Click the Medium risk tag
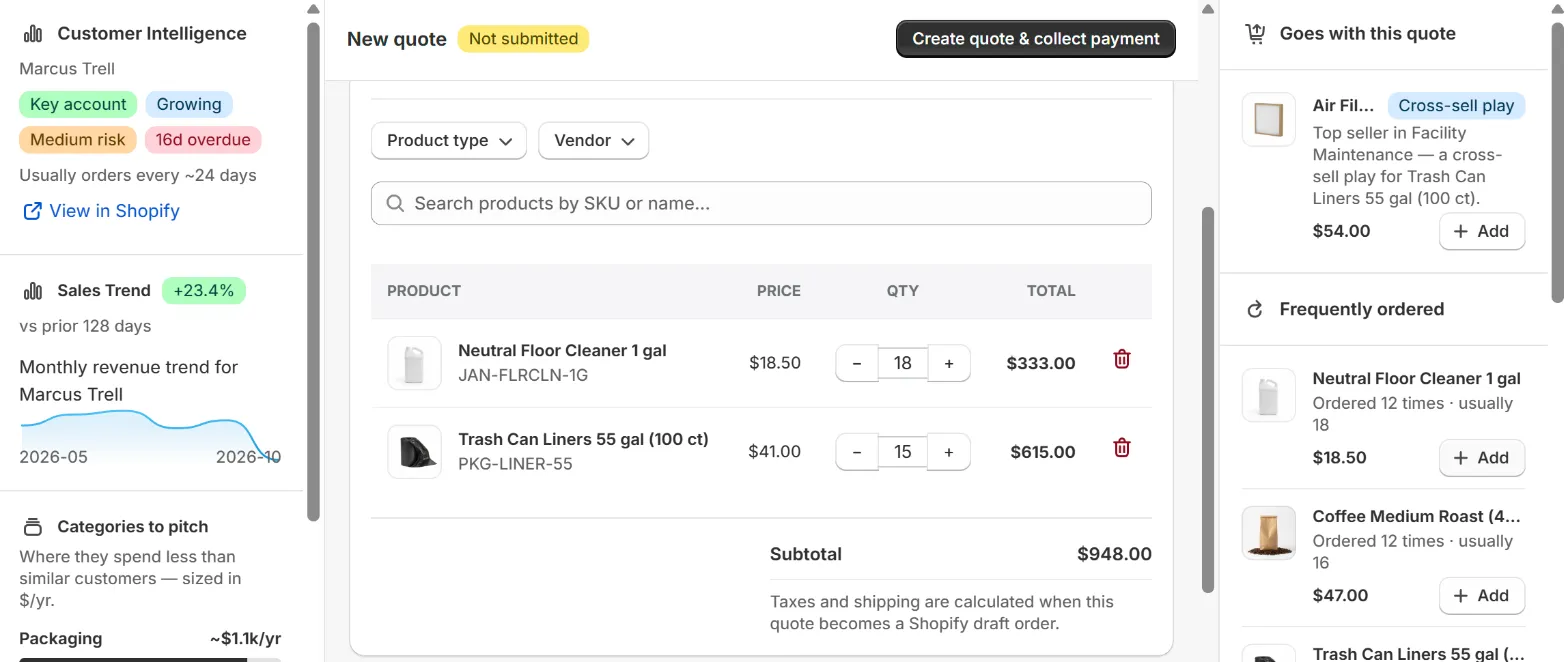Screen dimensions: 1568x662 click(78, 140)
